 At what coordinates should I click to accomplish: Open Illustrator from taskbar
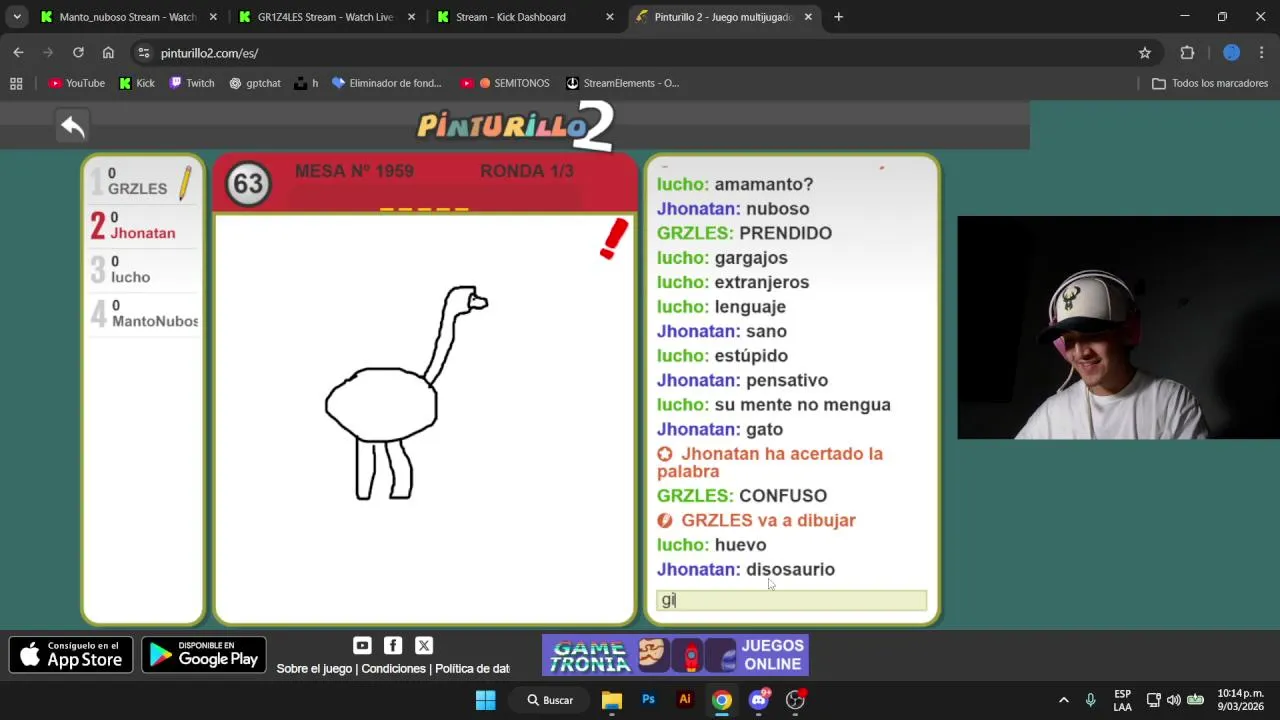coord(685,700)
